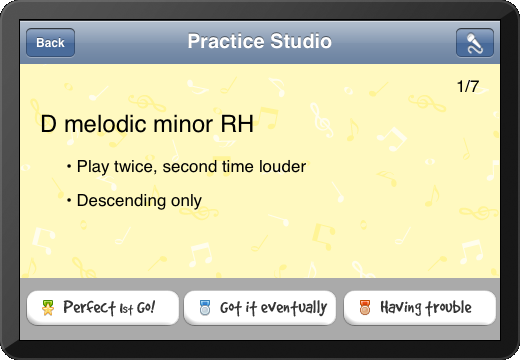Click the blue silver medal icon

[x=205, y=307]
